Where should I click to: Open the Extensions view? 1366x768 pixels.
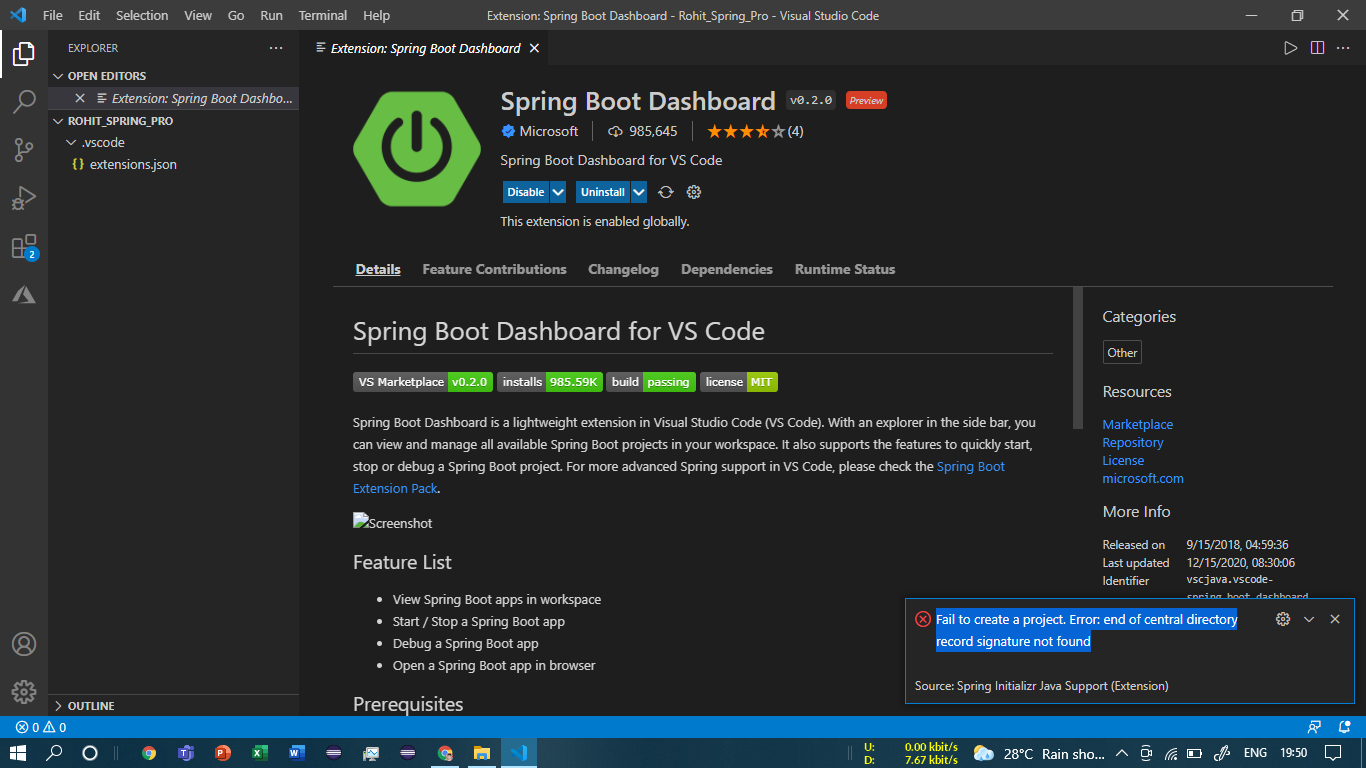24,247
